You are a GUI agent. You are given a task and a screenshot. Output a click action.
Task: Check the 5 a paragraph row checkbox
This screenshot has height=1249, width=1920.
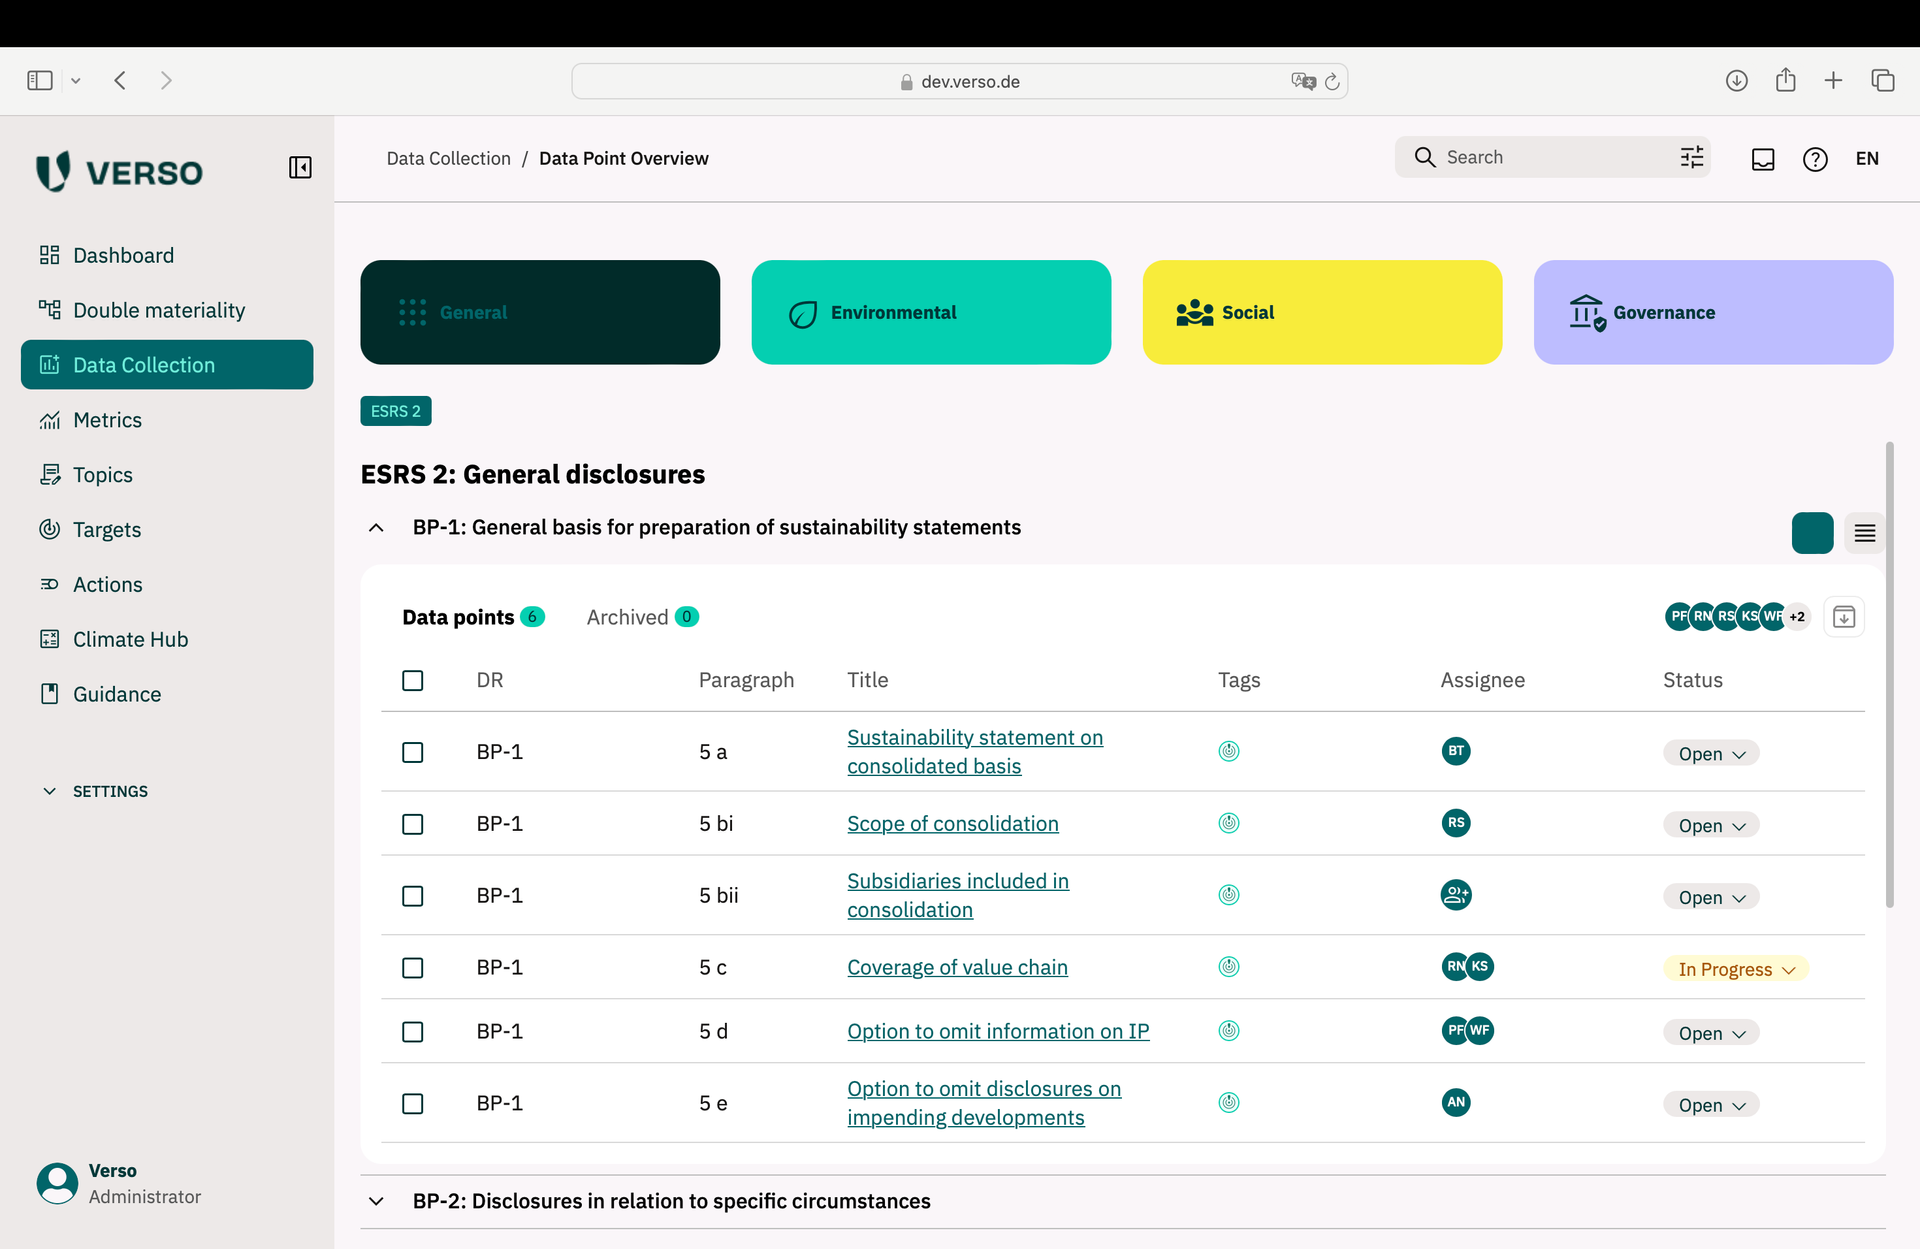[412, 752]
